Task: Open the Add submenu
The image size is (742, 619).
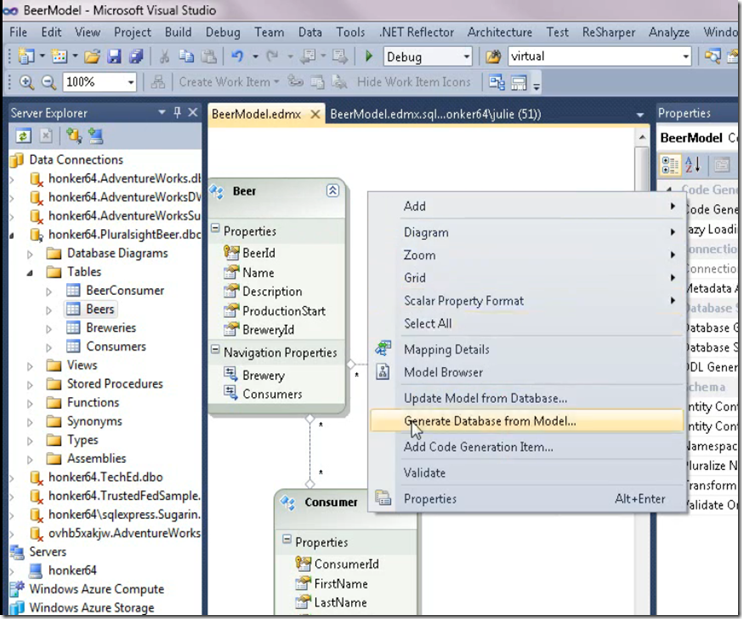Action: (x=527, y=206)
